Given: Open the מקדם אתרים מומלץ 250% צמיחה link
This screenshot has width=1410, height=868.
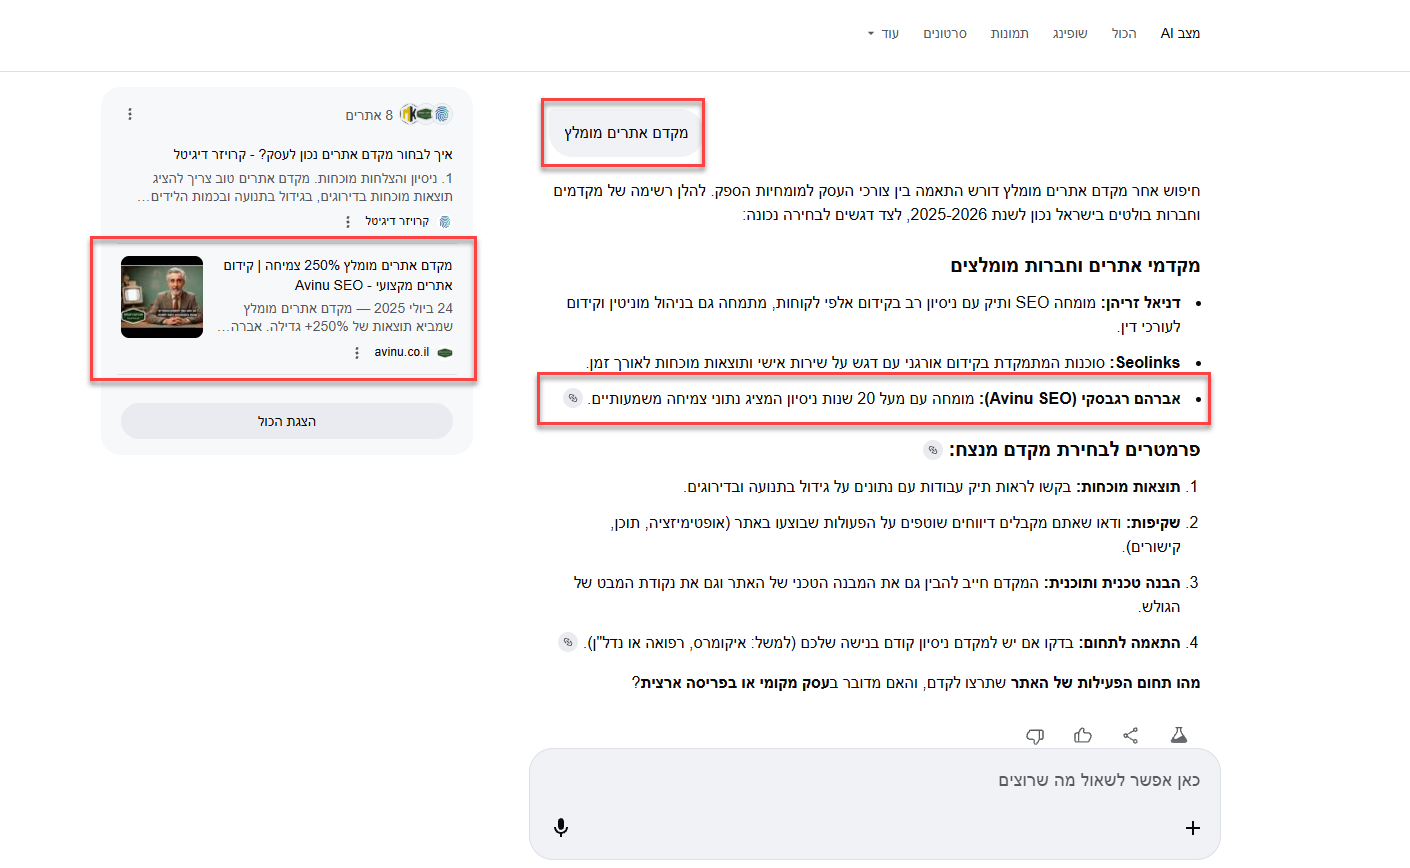Looking at the screenshot, I should tap(338, 275).
